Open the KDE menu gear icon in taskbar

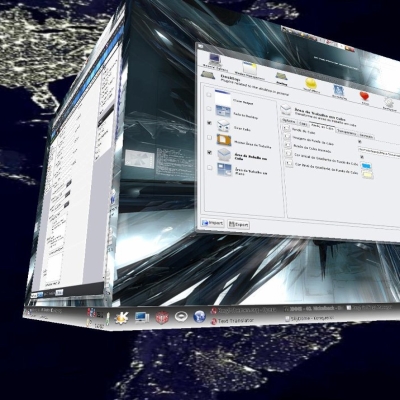(x=121, y=317)
